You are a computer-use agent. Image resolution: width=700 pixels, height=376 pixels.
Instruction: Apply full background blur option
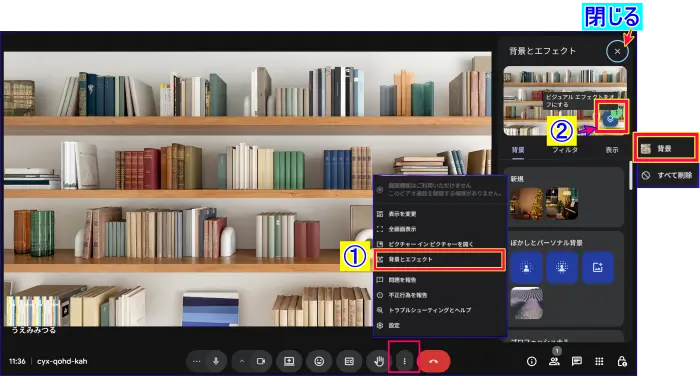[x=562, y=267]
